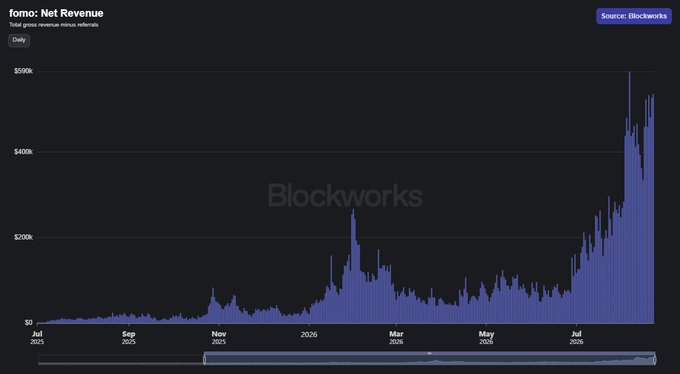Image resolution: width=680 pixels, height=374 pixels.
Task: Click the Sep 2025 x-axis label
Action: coord(128,338)
